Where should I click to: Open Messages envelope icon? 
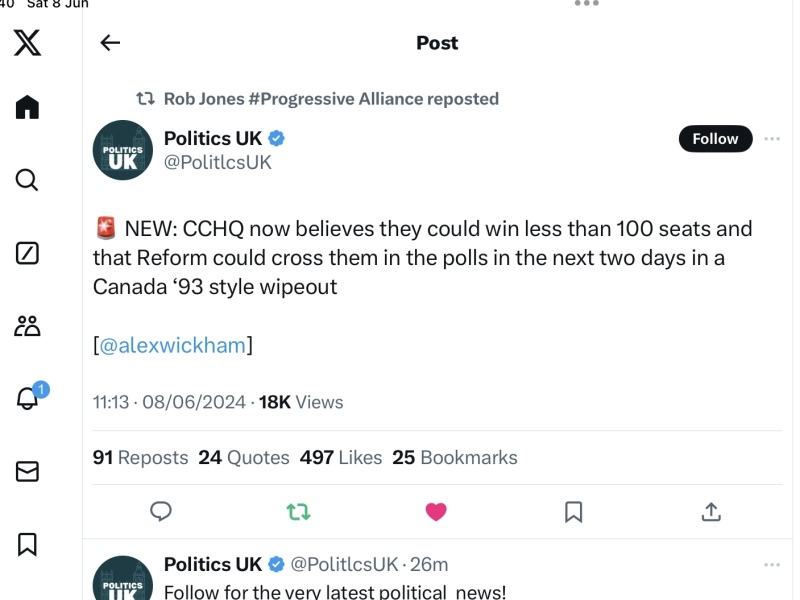[x=28, y=471]
